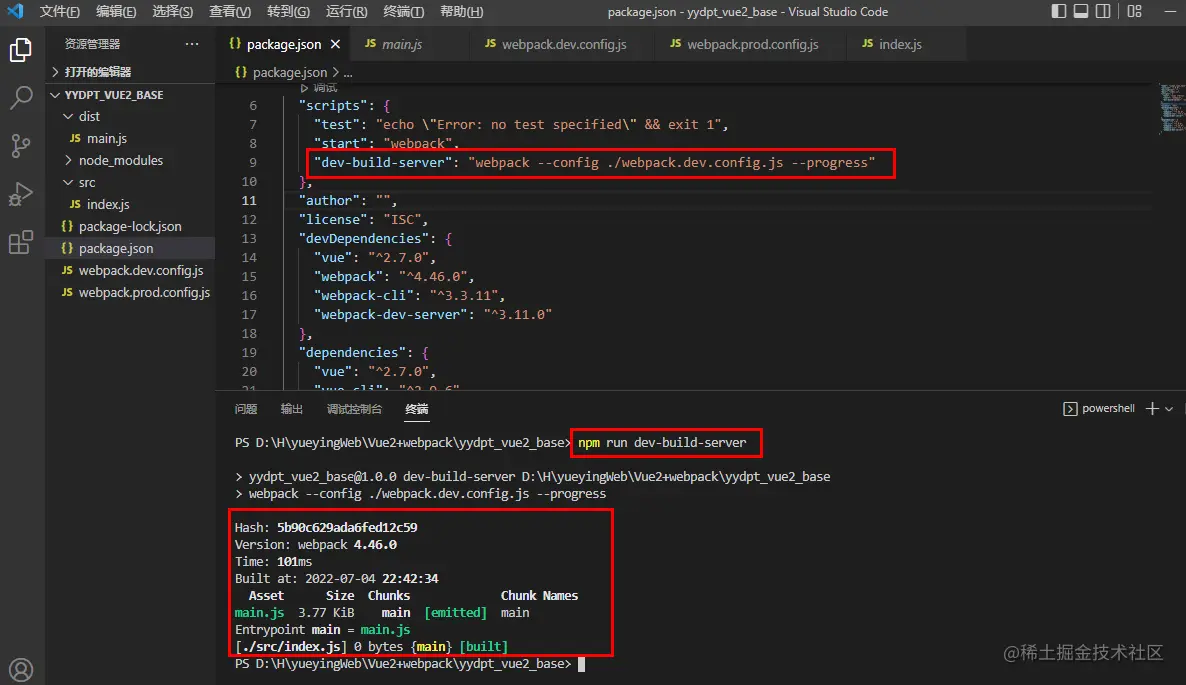Click main.js link in terminal Entrypoint line
Viewport: 1186px width, 685px height.
(385, 630)
